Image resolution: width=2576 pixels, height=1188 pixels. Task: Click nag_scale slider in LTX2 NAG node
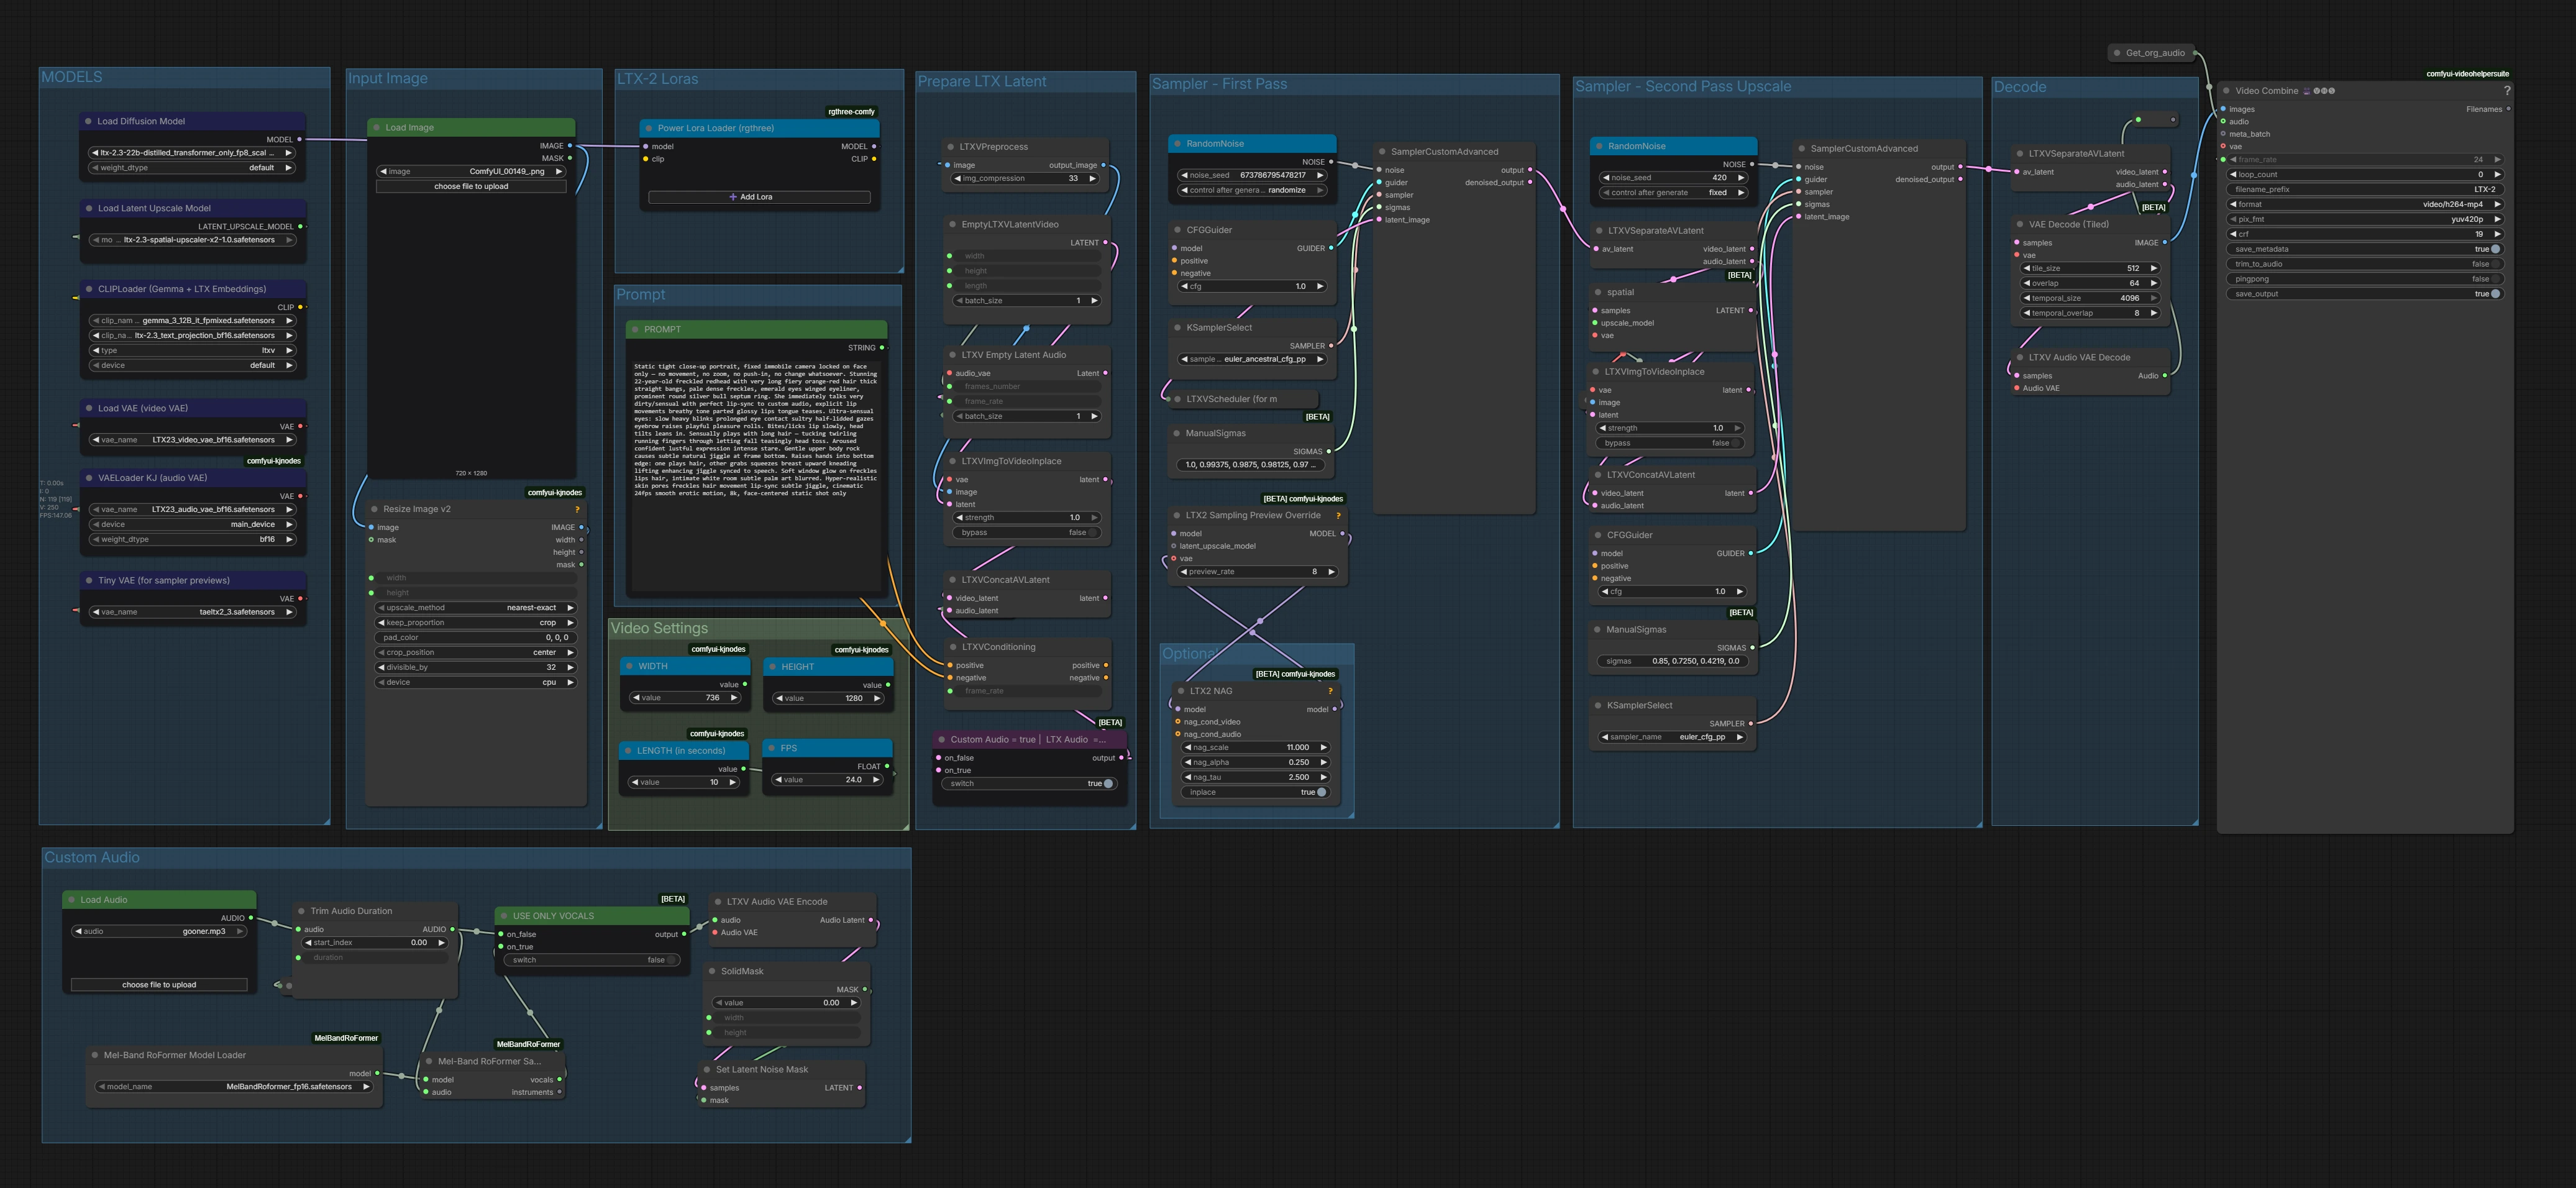[x=1255, y=748]
